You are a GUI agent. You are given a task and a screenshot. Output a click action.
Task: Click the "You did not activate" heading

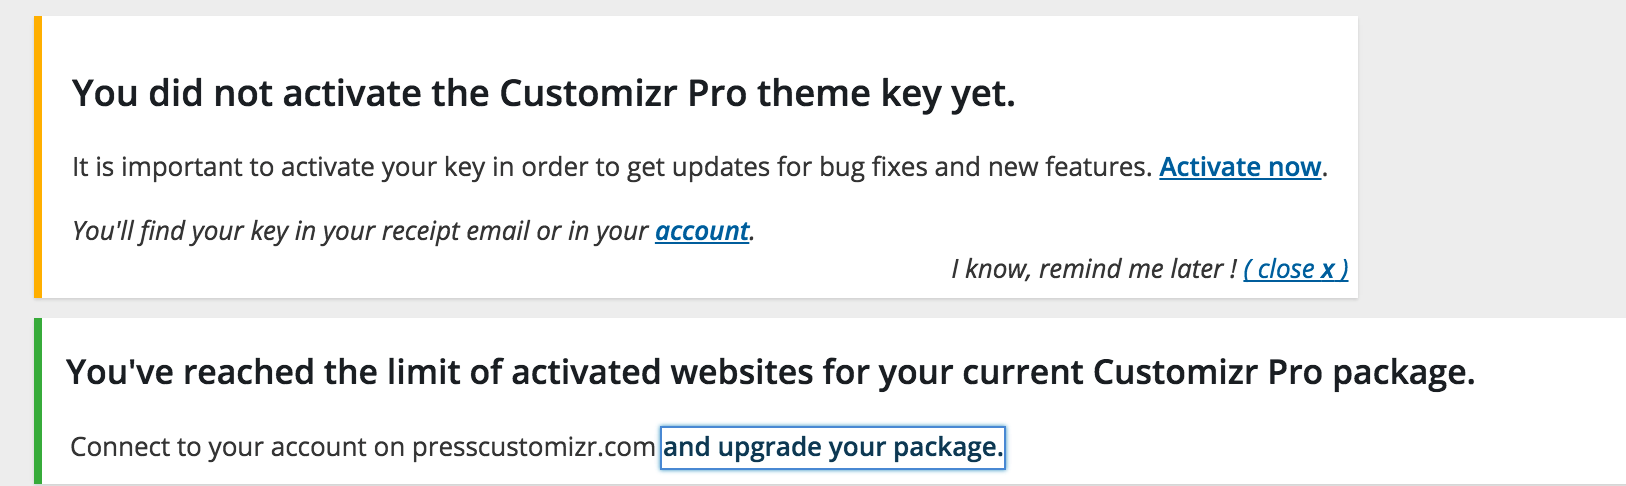click(543, 94)
